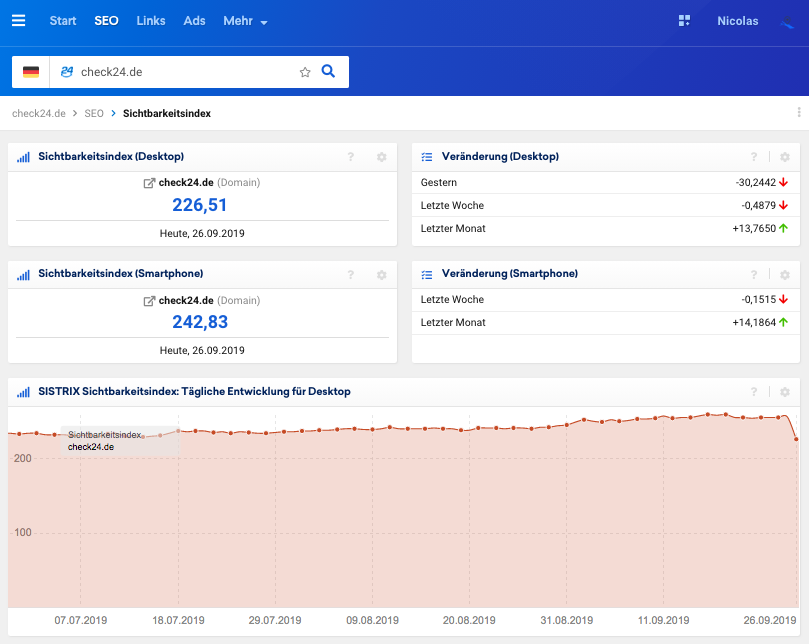The height and width of the screenshot is (644, 809).
Task: Open the dashboard grid icon
Action: [x=684, y=21]
